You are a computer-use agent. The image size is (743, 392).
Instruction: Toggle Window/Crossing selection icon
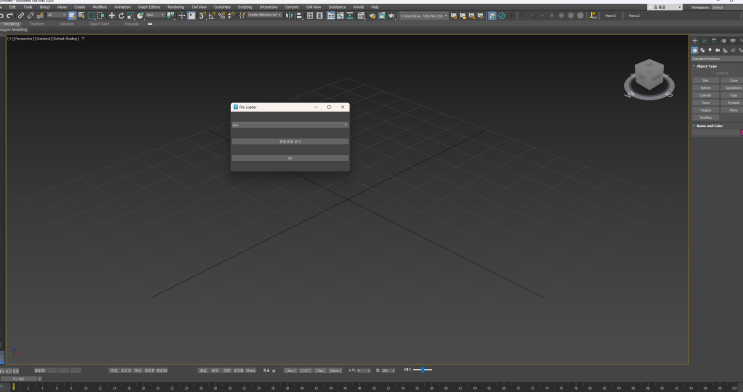[x=100, y=16]
